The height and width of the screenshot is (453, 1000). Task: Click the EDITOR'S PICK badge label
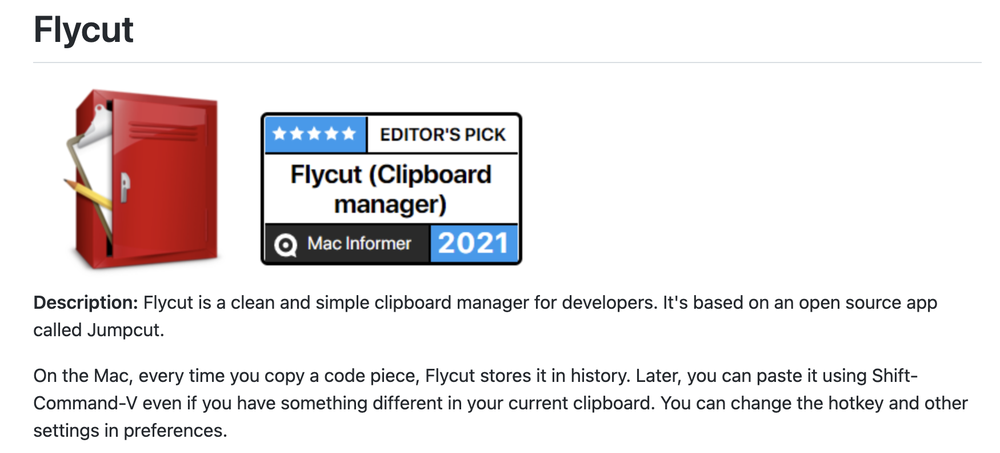click(443, 134)
